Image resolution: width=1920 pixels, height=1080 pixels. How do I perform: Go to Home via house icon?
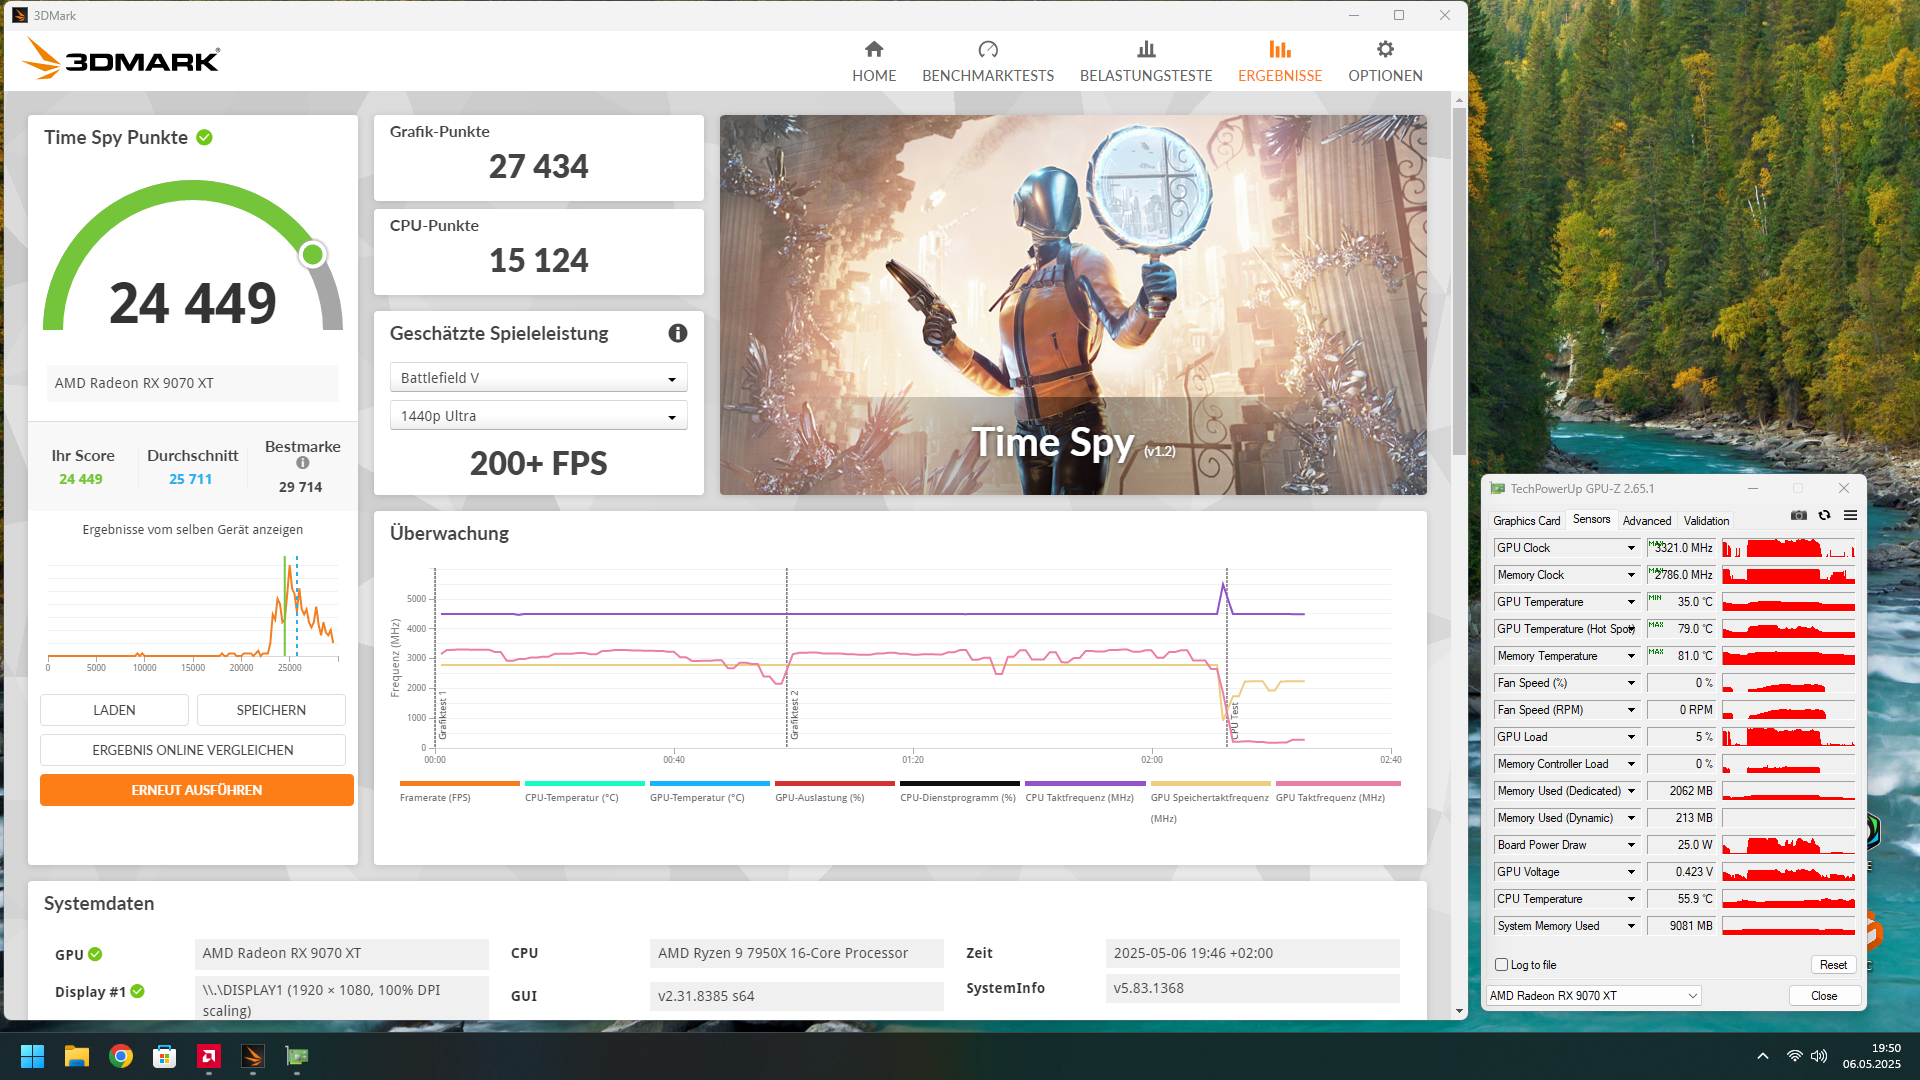pos(873,49)
